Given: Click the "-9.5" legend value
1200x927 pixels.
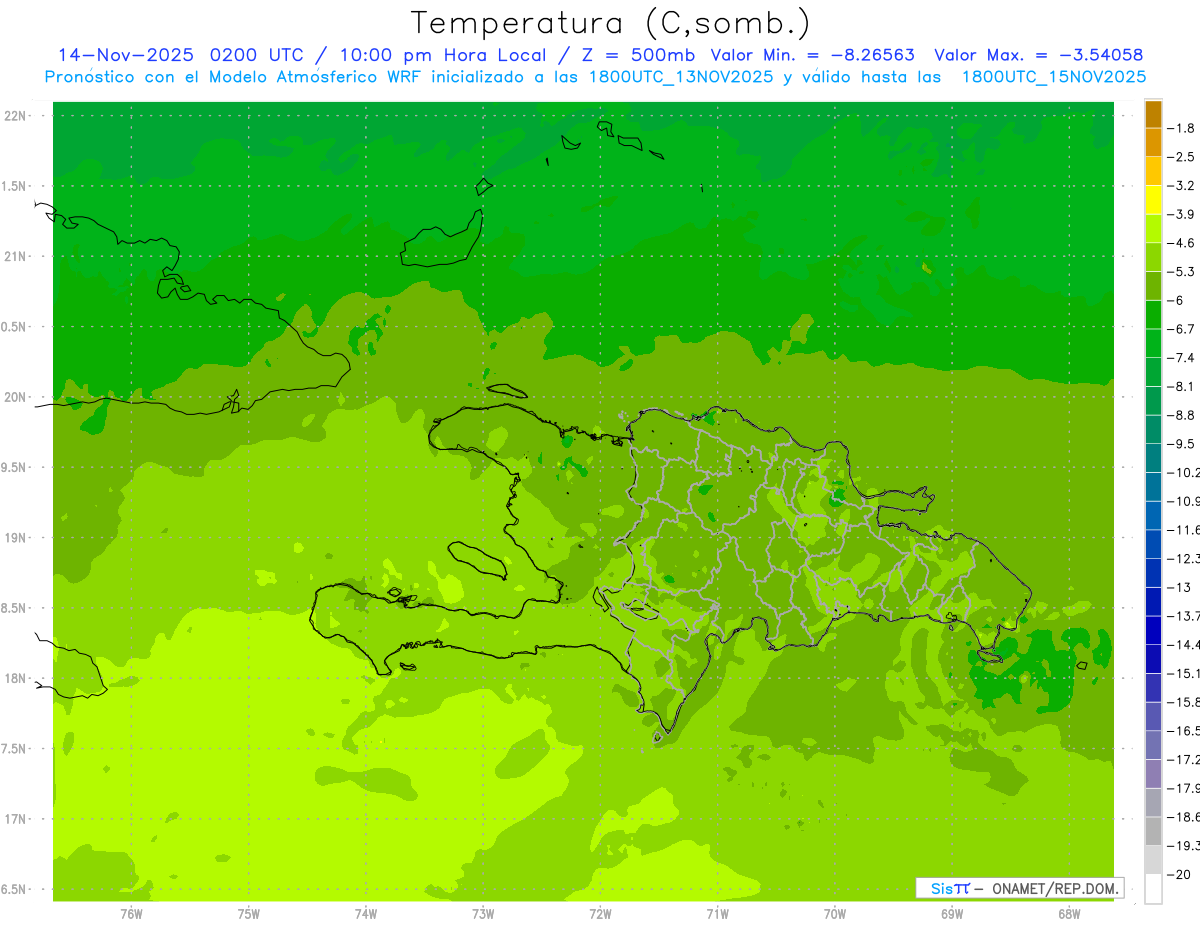Looking at the screenshot, I should [x=1181, y=444].
